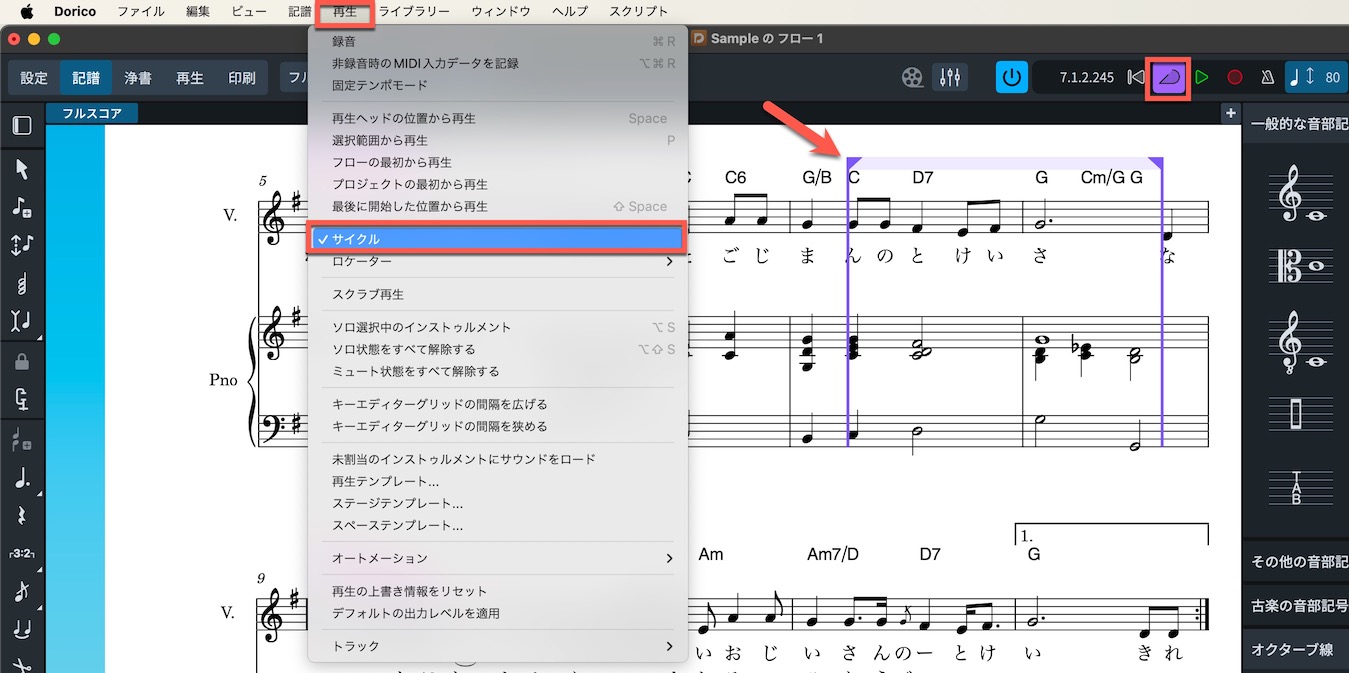Open the video window film reel
The height and width of the screenshot is (673, 1349).
point(911,77)
